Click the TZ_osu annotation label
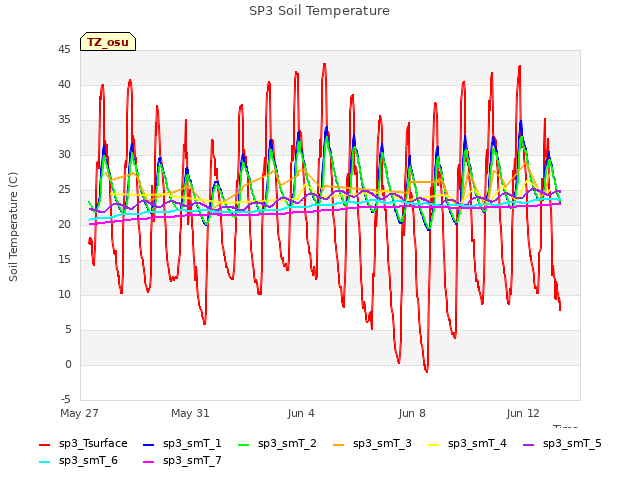The image size is (640, 480). (x=108, y=42)
